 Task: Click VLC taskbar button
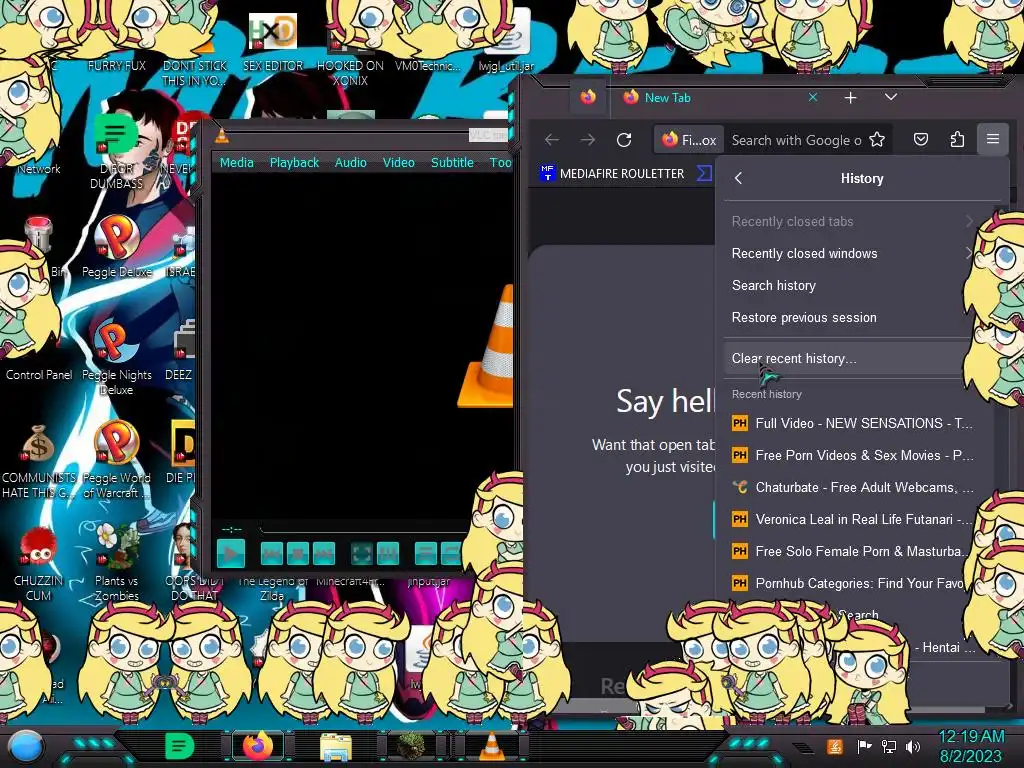pyautogui.click(x=492, y=746)
